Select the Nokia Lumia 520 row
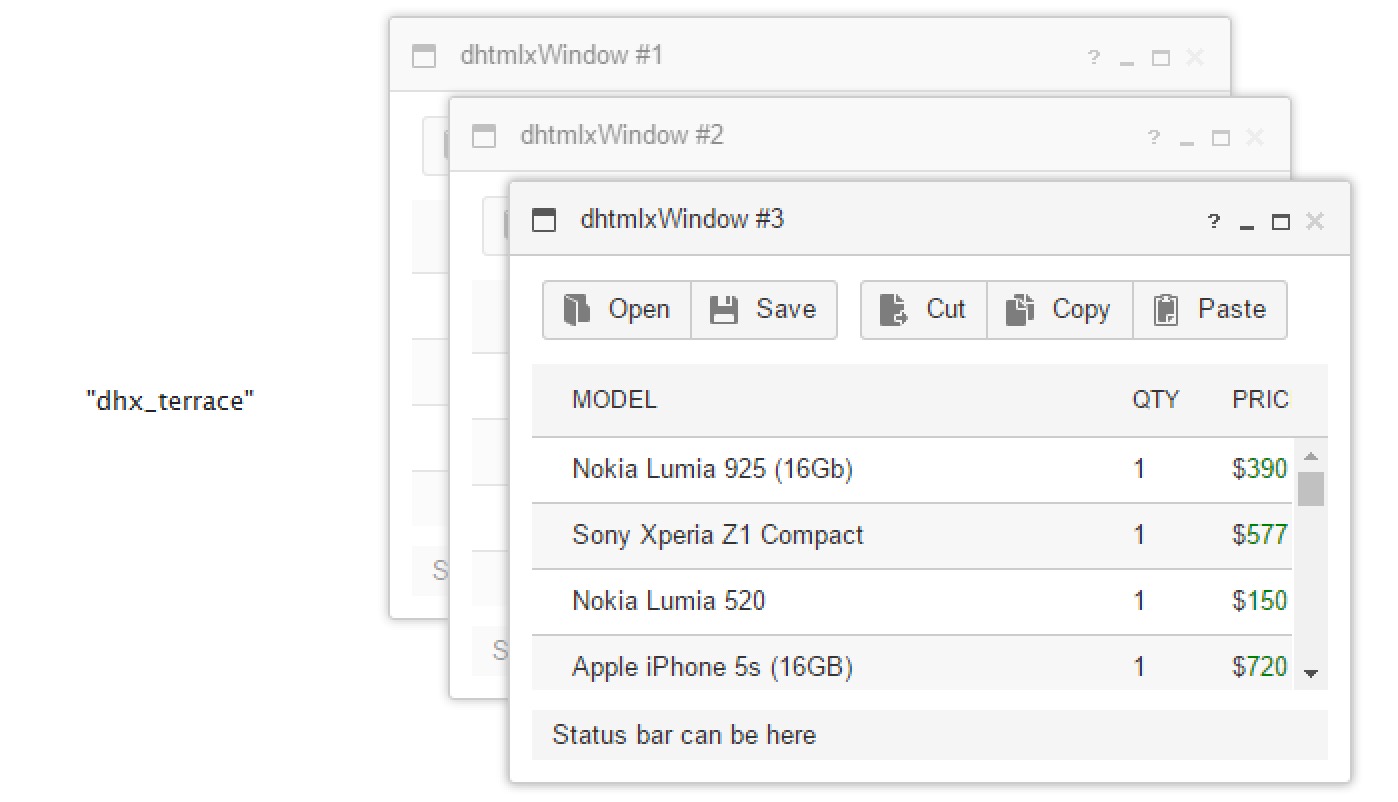The width and height of the screenshot is (1398, 802). click(x=912, y=601)
